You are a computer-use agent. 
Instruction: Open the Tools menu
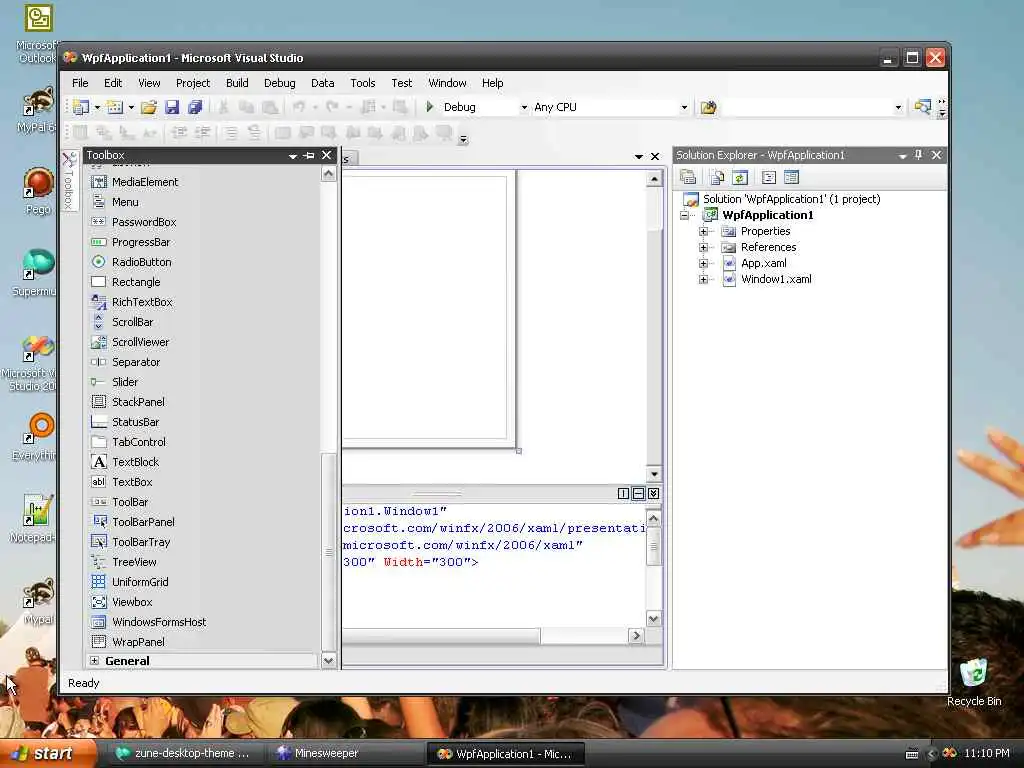tap(362, 83)
